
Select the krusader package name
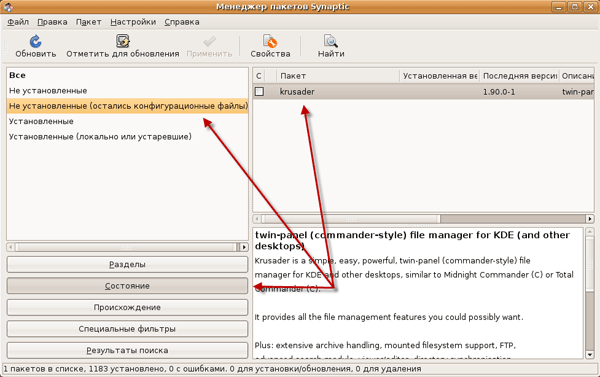[297, 92]
